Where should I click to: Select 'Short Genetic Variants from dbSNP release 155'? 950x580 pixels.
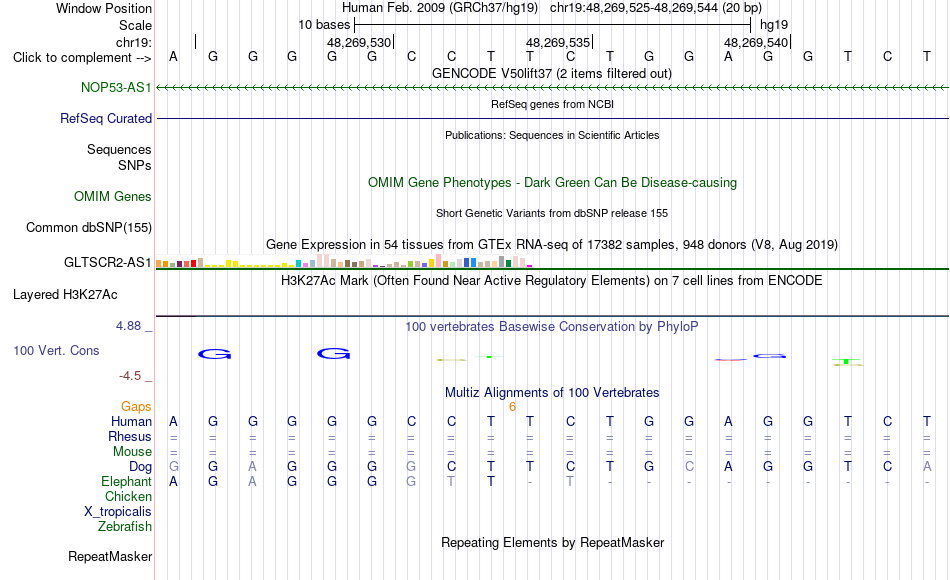551,213
